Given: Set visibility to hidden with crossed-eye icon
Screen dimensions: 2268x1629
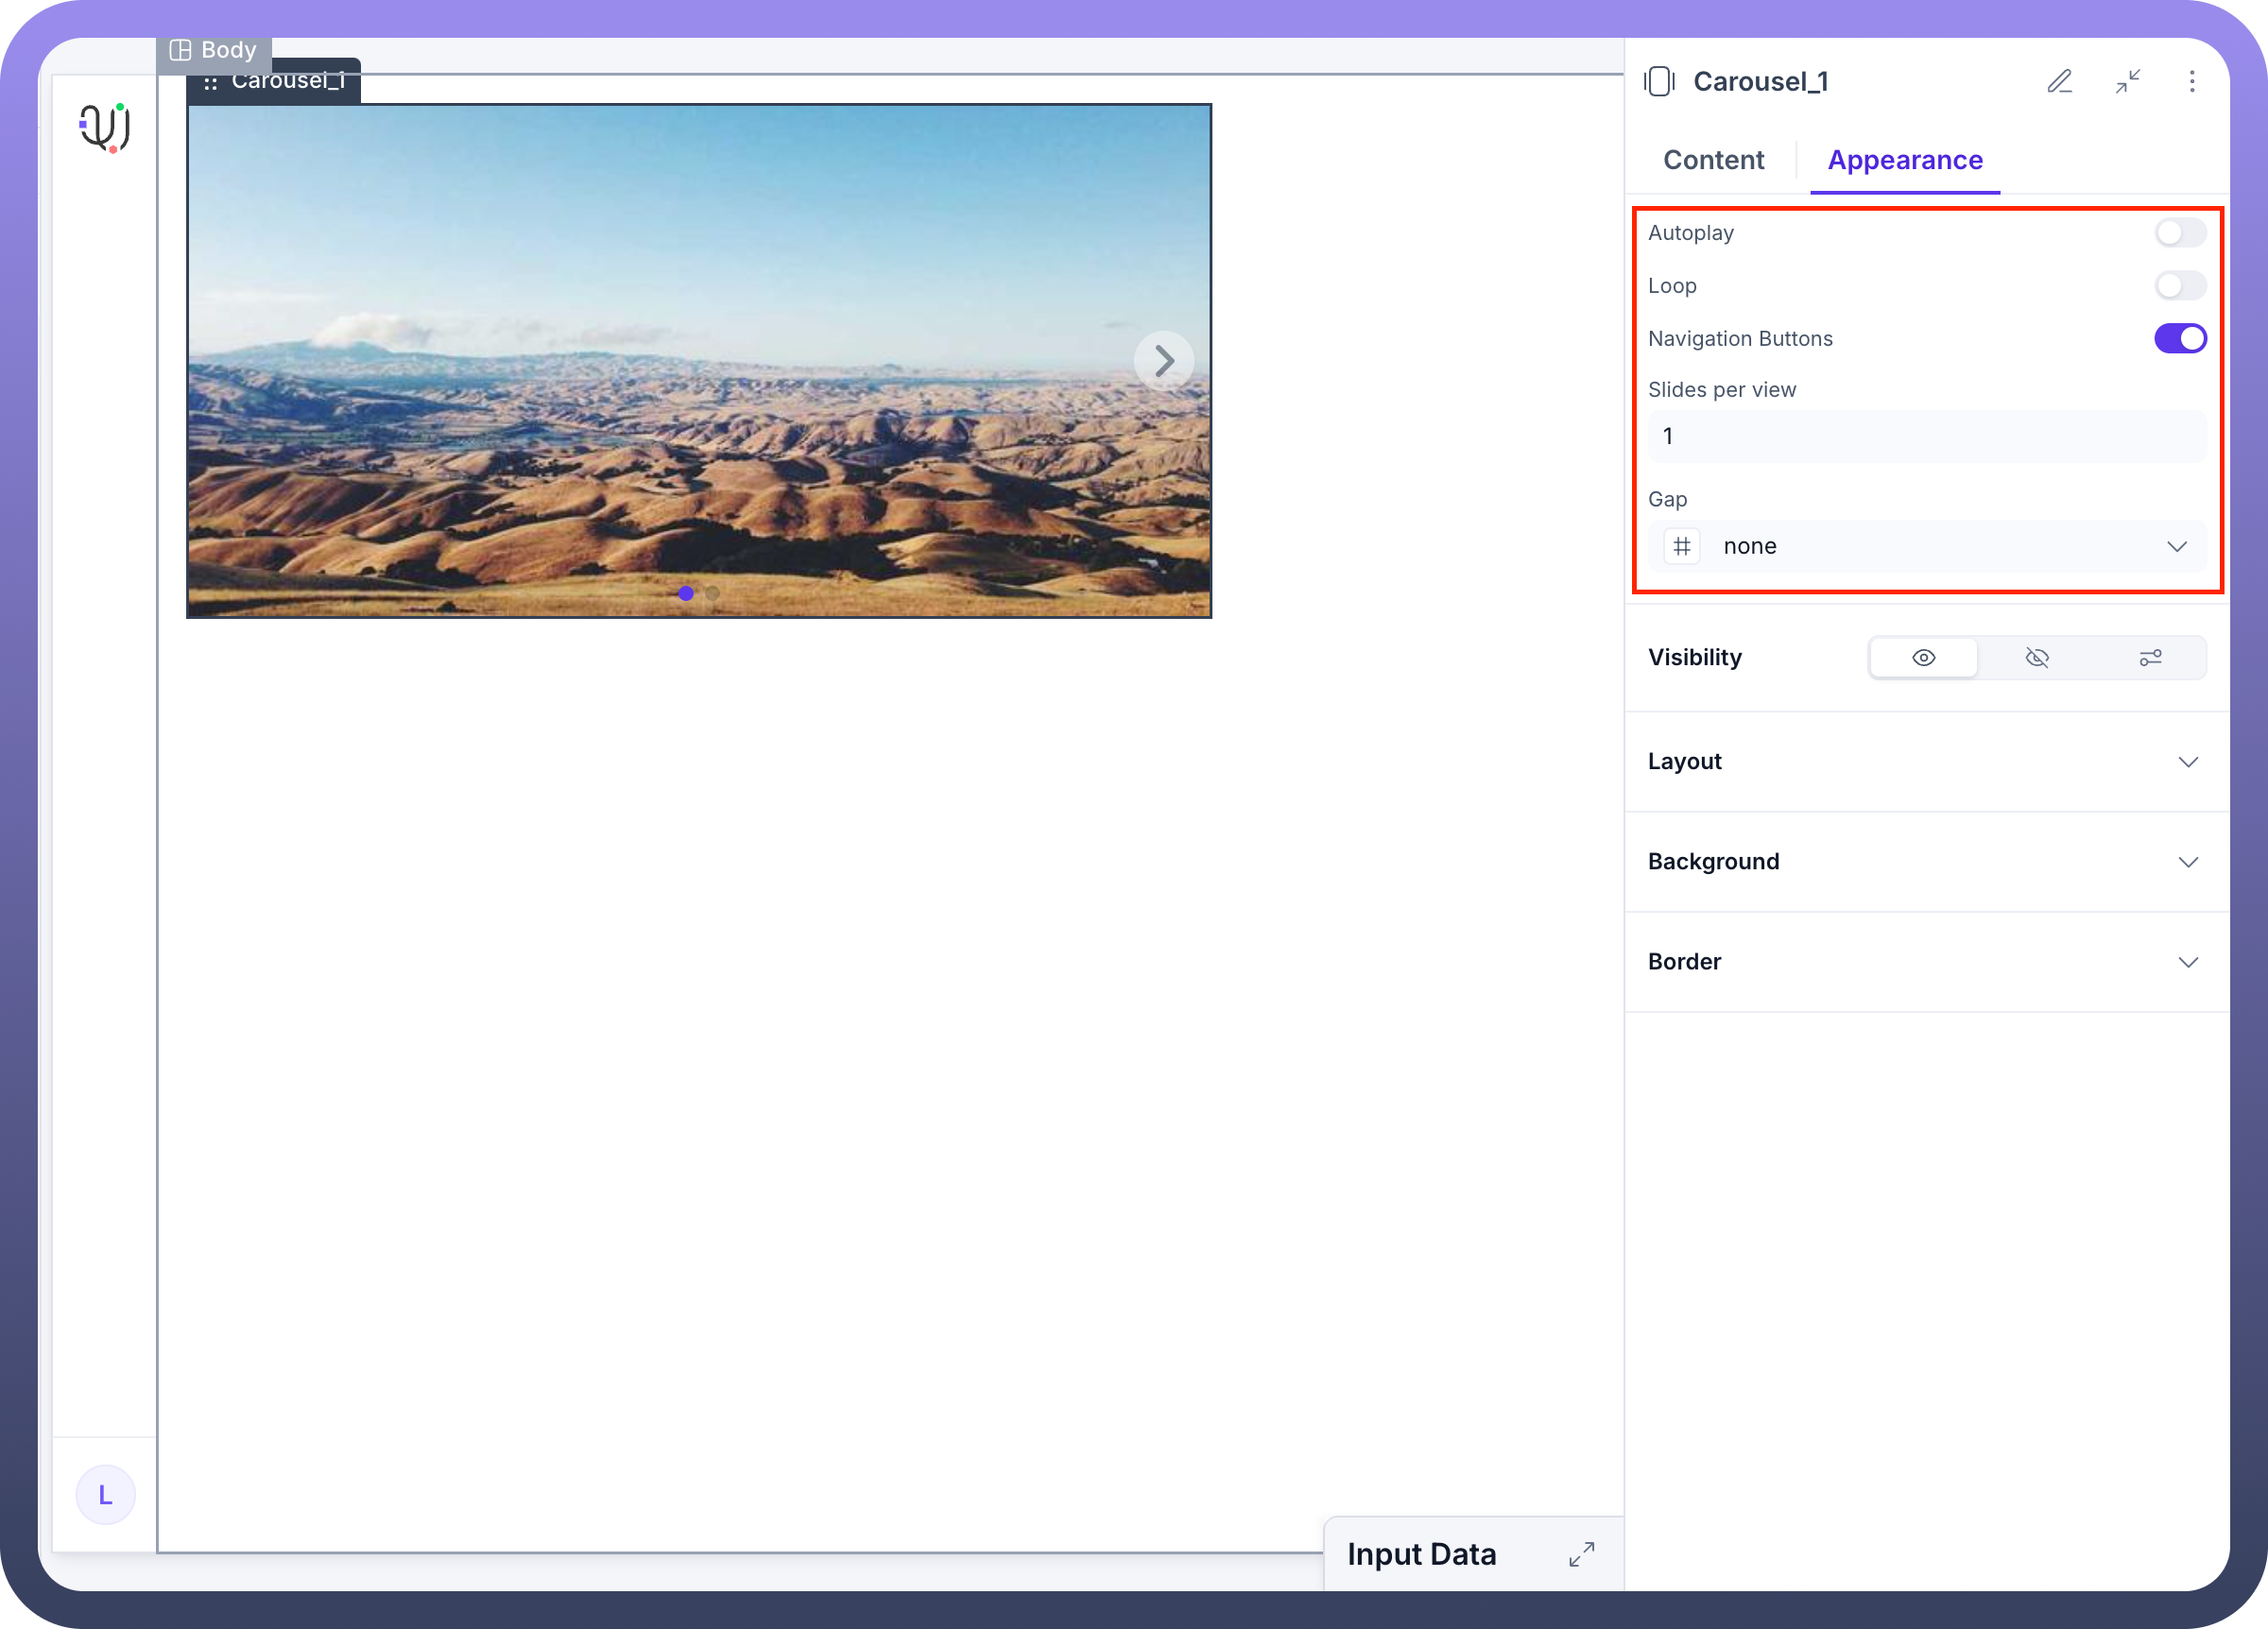Looking at the screenshot, I should point(2037,657).
